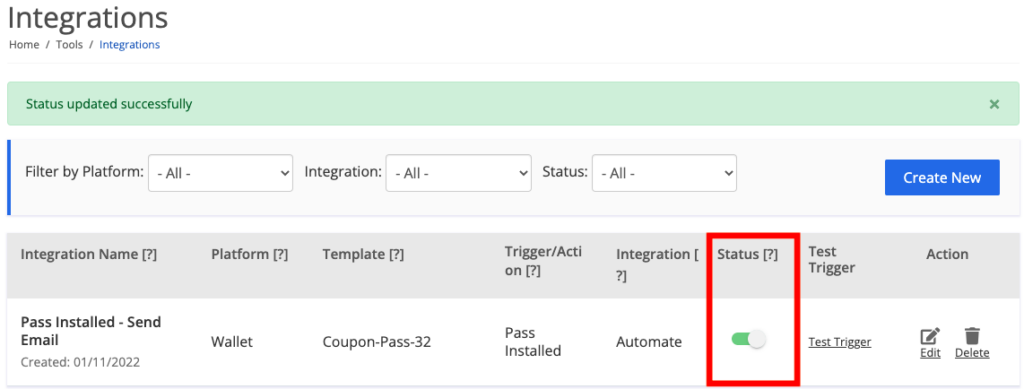Click the Edit pencil icon
Viewport: 1024px width, 389px height.
point(930,336)
